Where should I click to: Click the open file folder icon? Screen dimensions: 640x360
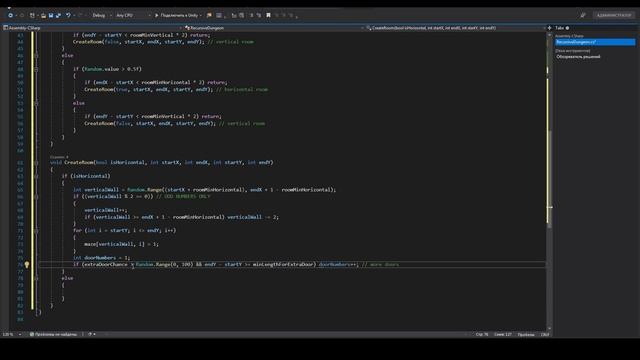[x=43, y=16]
